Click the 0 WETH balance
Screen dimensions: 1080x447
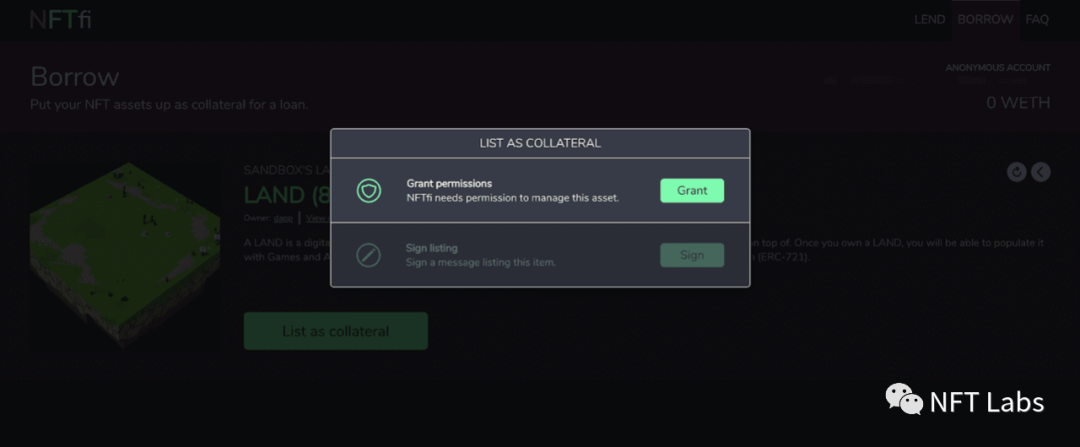point(1018,103)
